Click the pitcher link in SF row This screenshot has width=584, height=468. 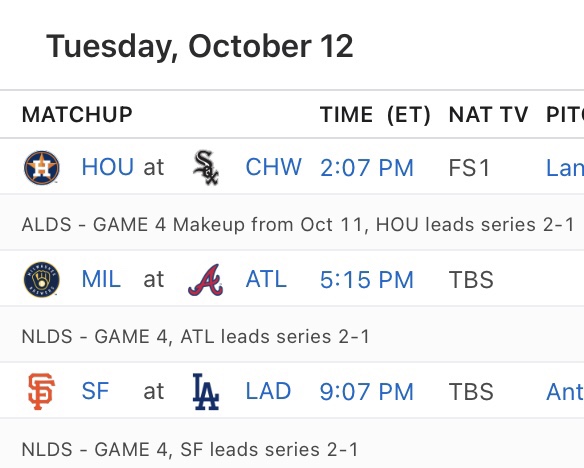pos(565,392)
